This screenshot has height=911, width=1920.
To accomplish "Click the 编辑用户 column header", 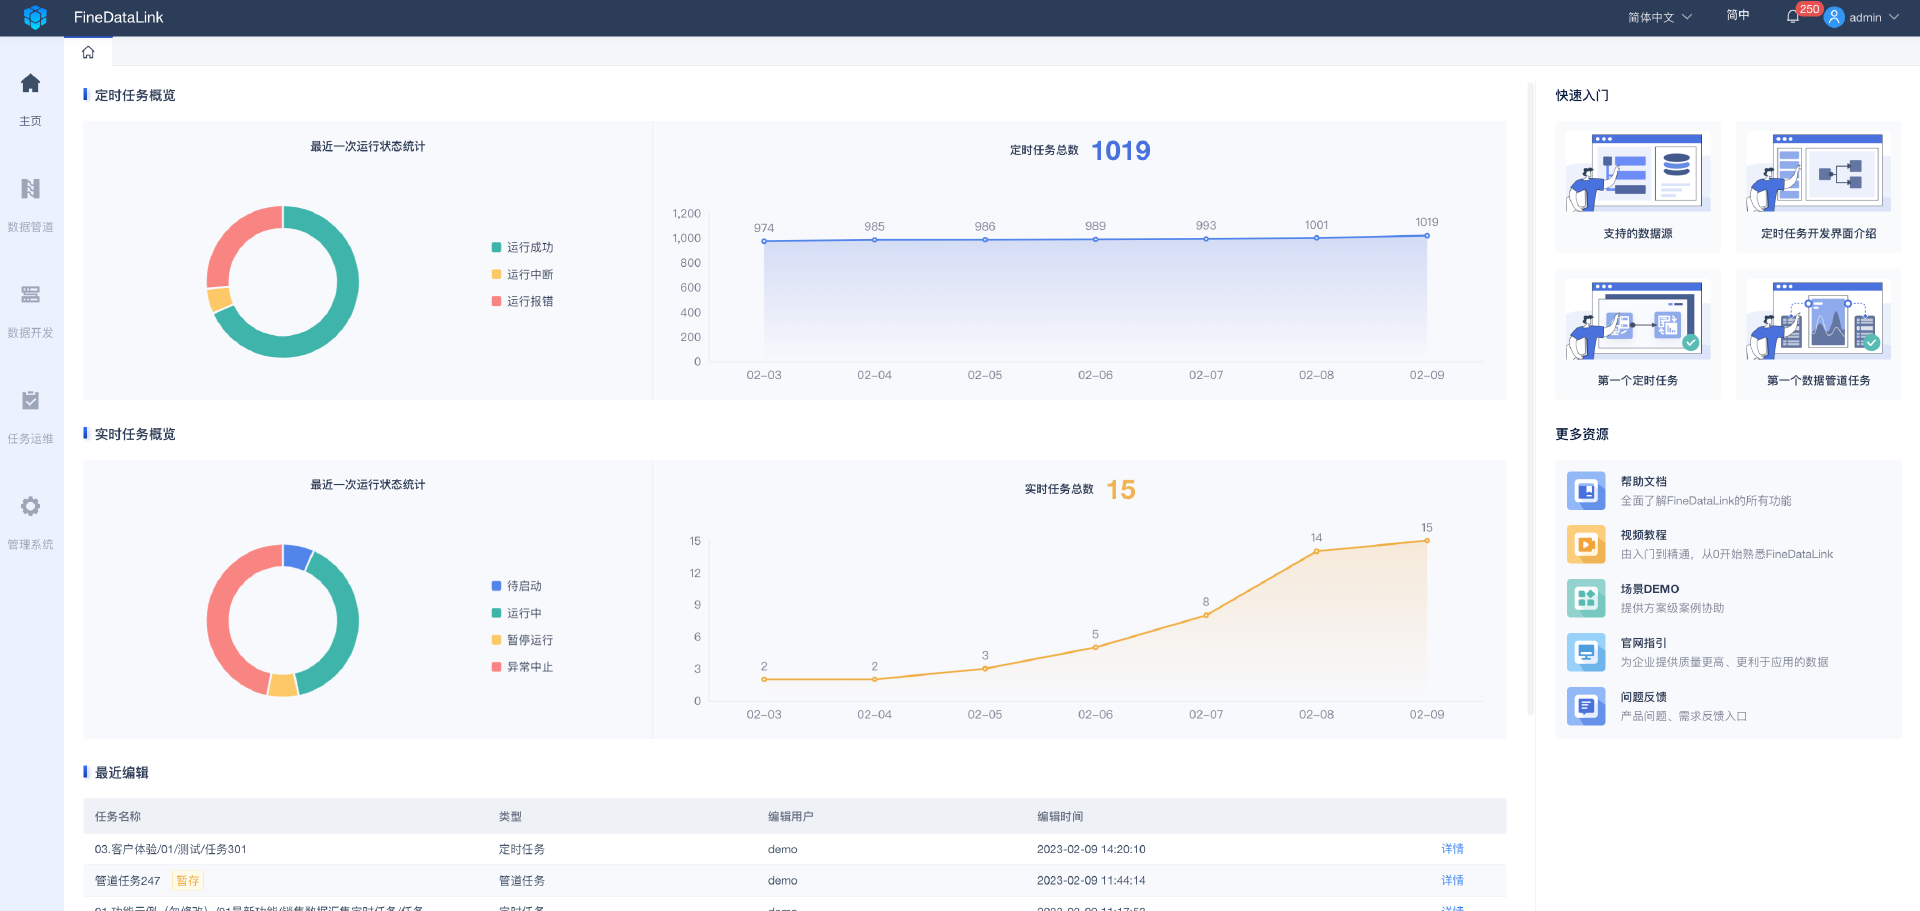I will (791, 817).
